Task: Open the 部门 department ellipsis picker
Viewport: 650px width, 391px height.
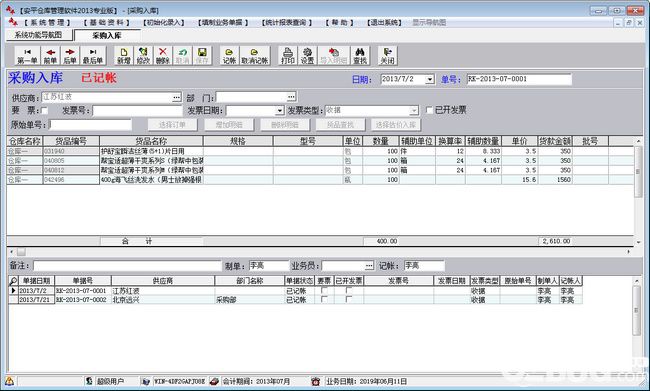Action: pos(291,97)
